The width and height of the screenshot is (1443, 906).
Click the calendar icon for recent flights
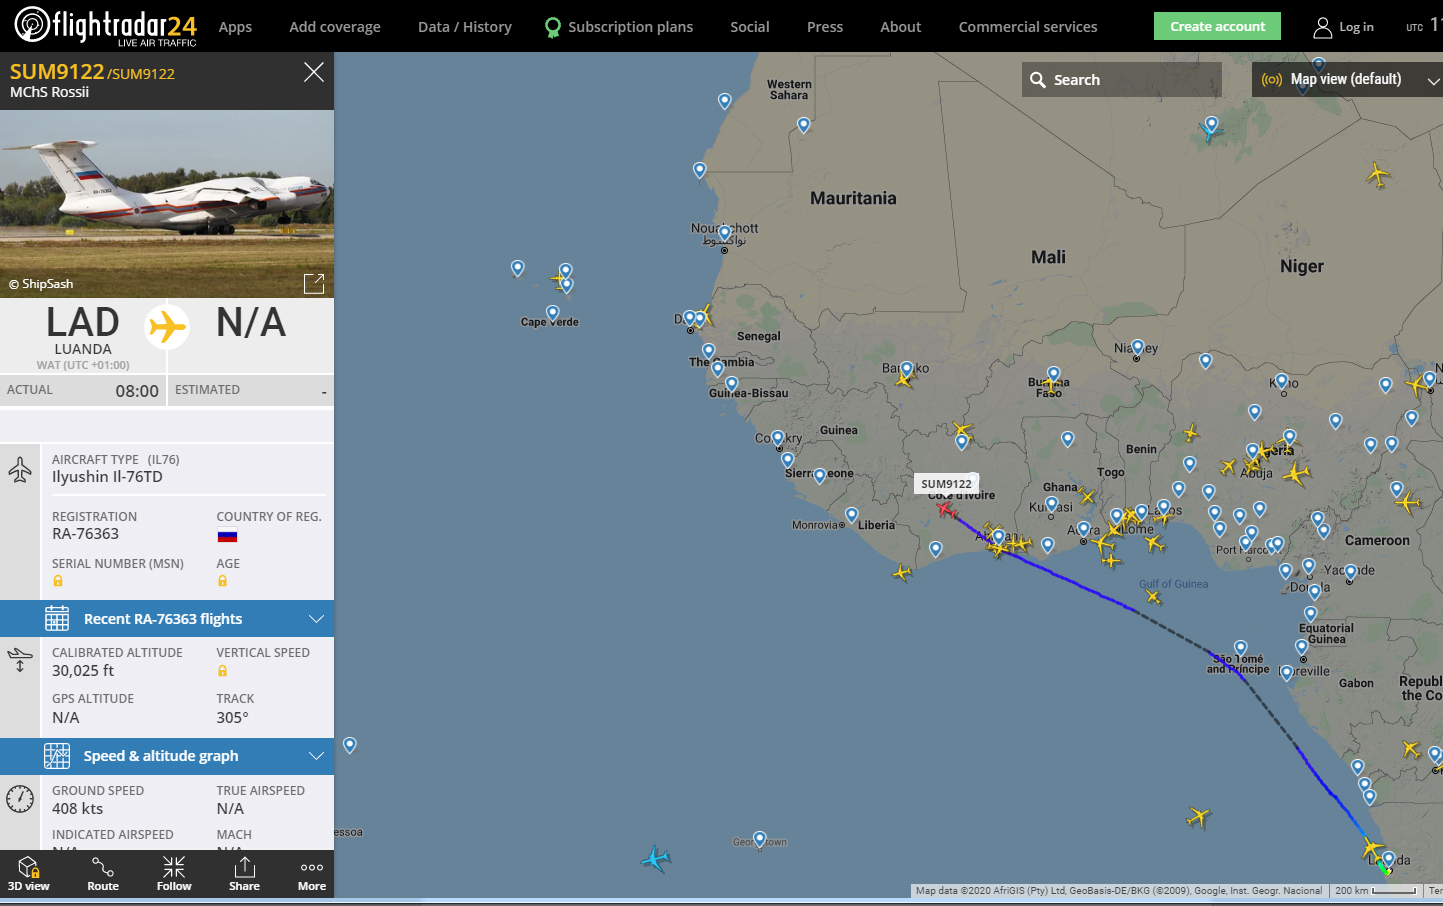coord(57,619)
